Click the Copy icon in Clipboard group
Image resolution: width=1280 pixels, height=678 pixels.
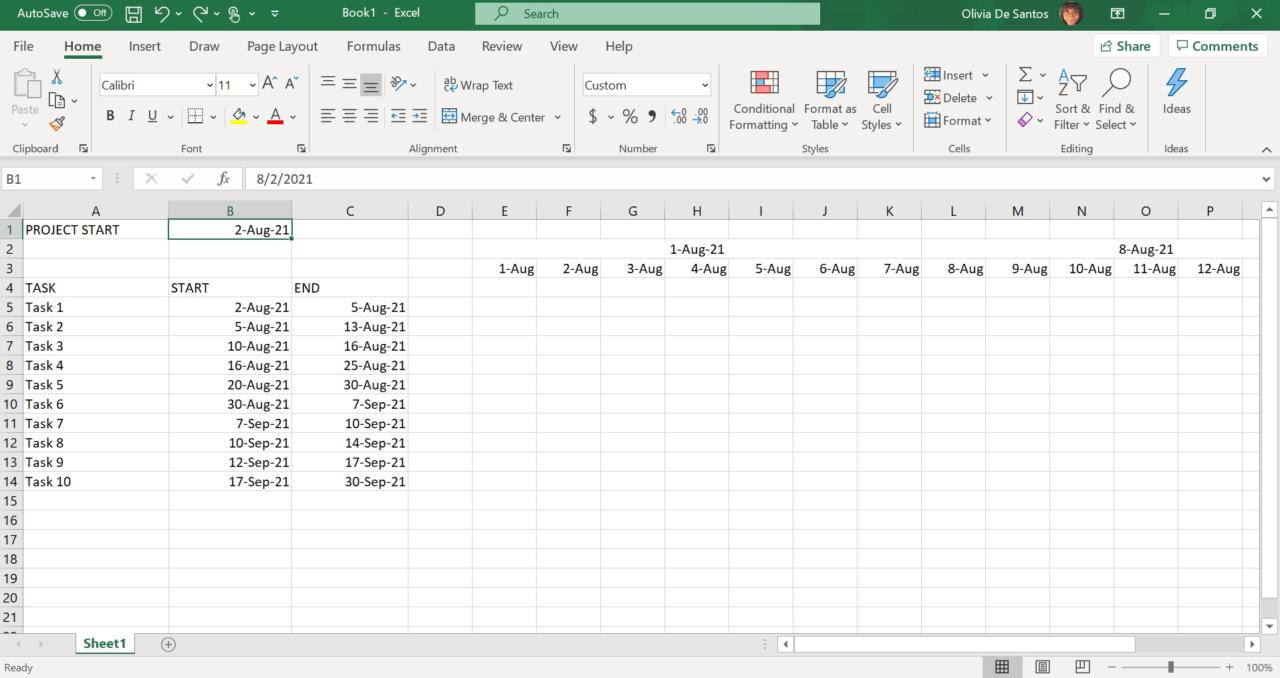tap(56, 100)
